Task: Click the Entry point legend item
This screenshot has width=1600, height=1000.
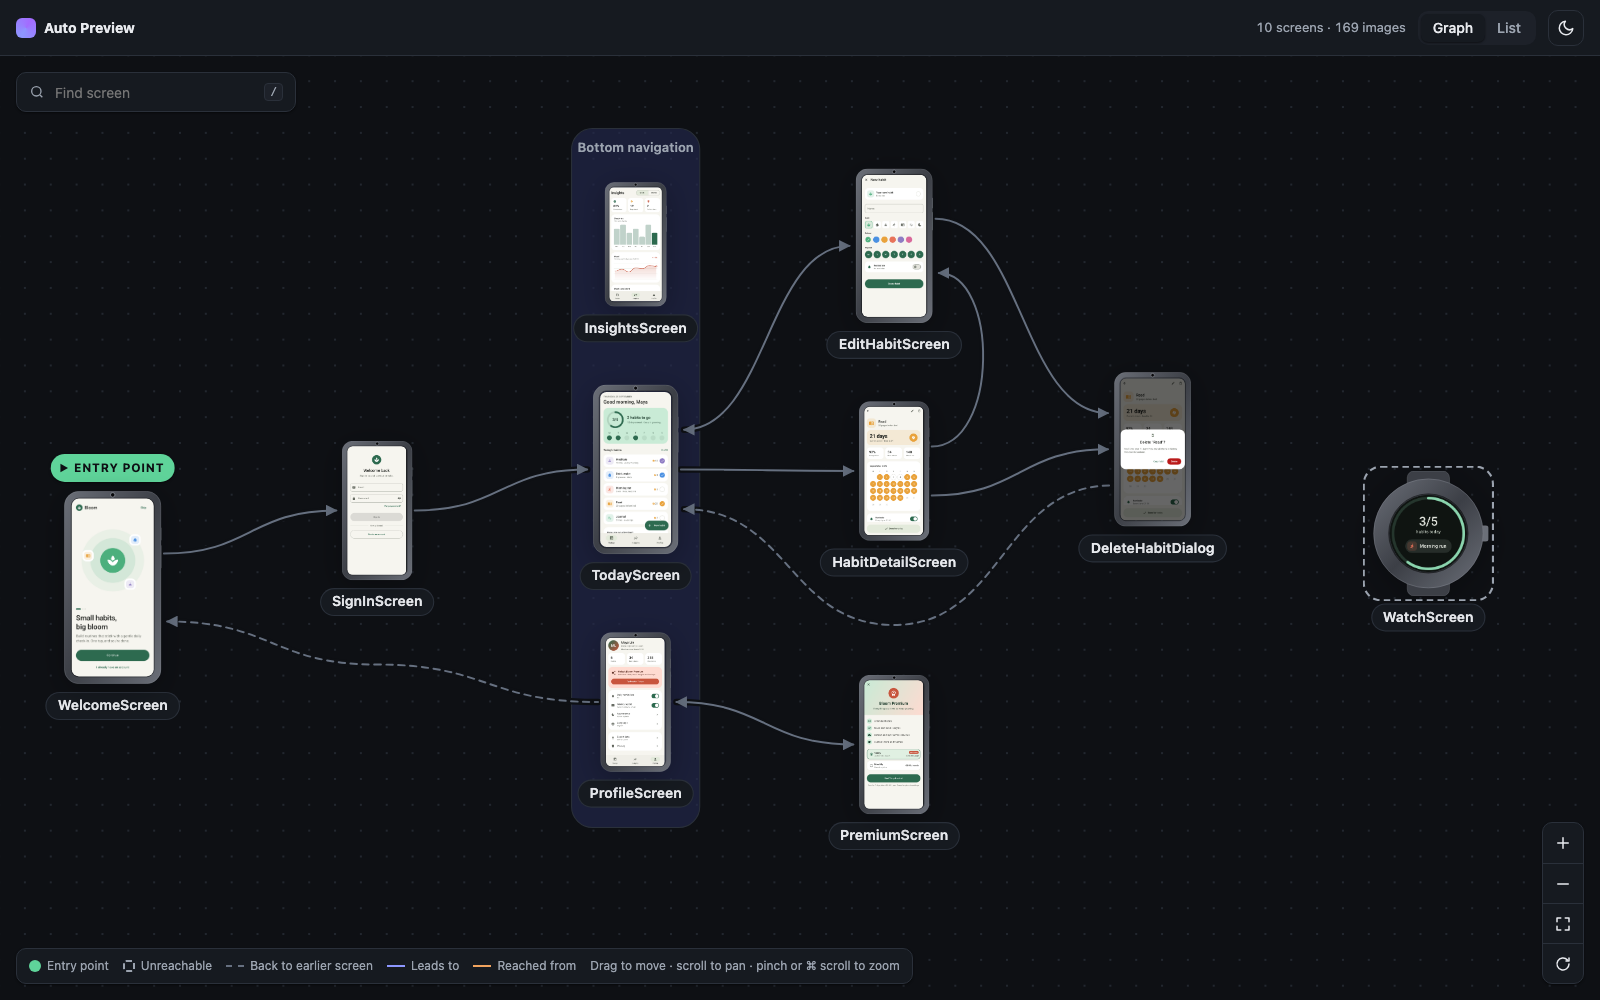Action: 69,966
